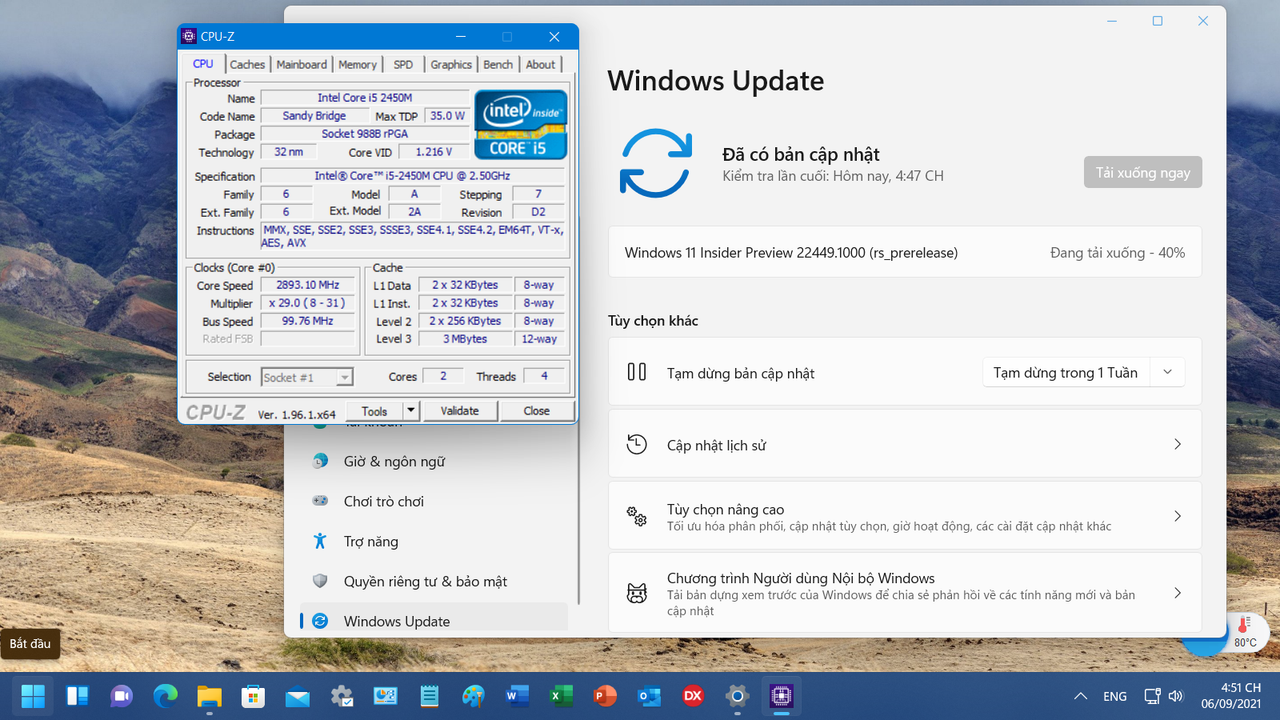This screenshot has width=1280, height=720.
Task: Click the Insider Program cat icon
Action: [x=637, y=594]
